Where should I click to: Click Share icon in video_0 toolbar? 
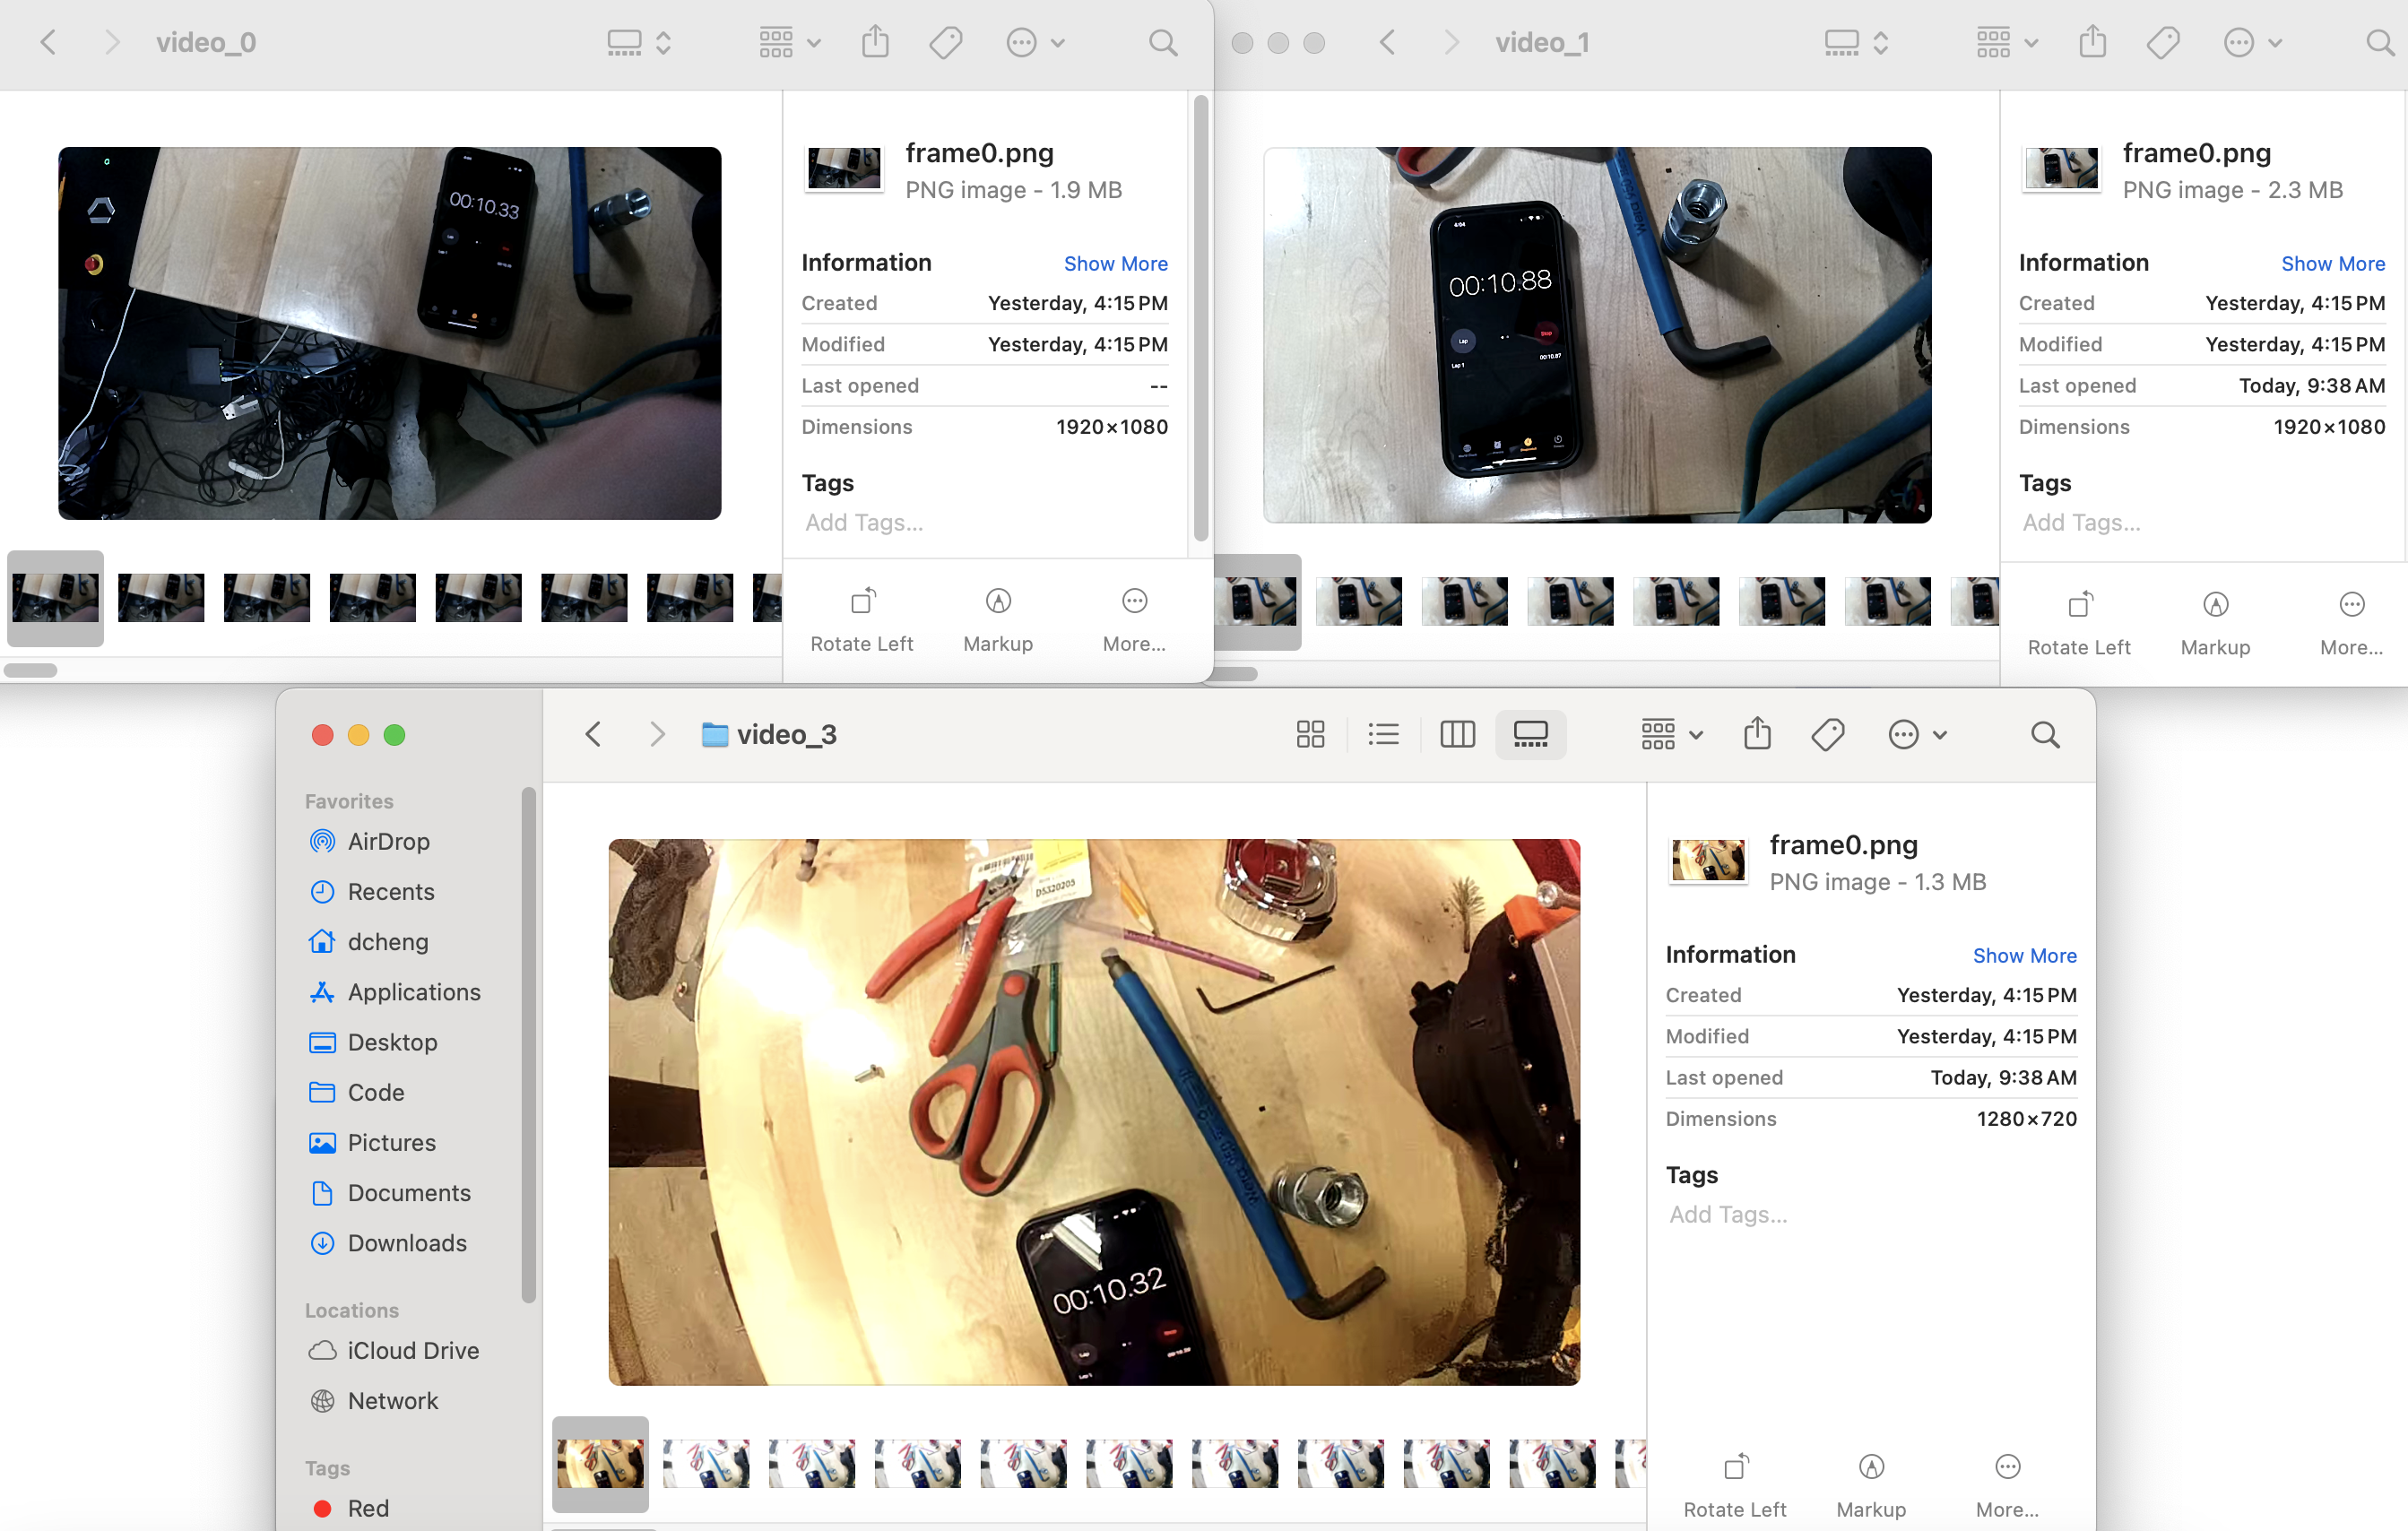[875, 43]
